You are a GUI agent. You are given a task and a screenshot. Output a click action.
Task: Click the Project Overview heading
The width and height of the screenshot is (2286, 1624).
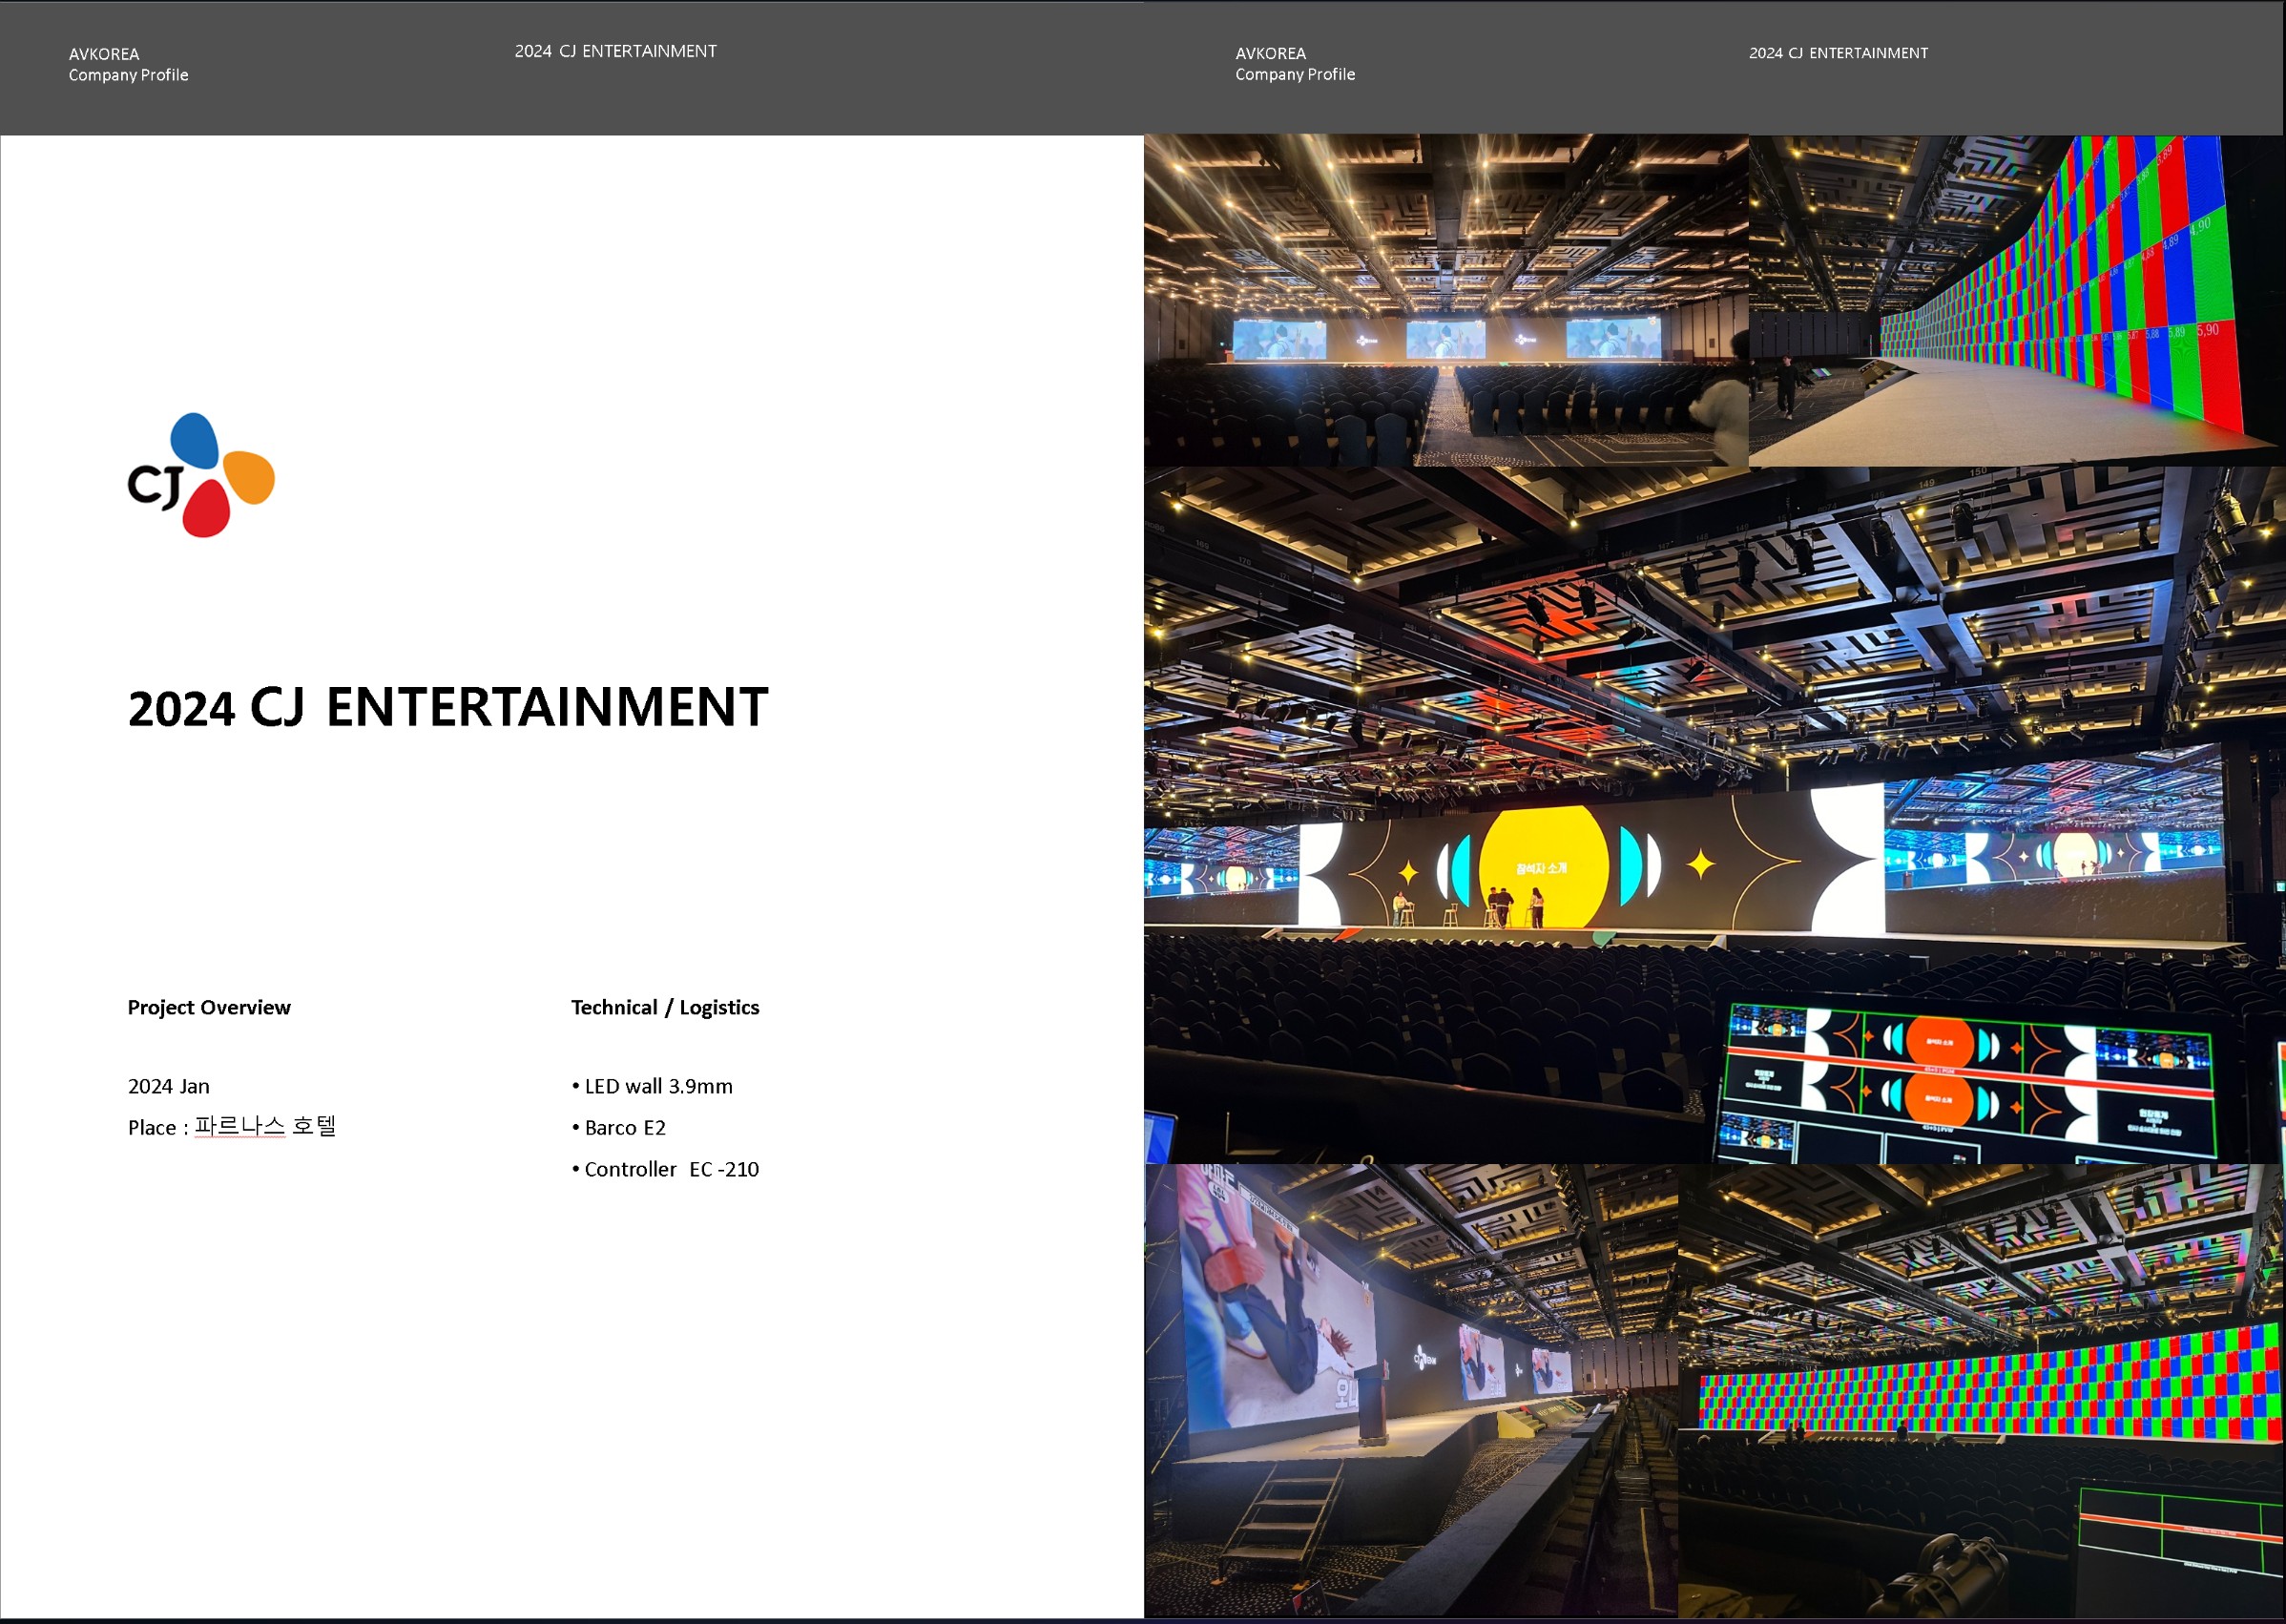click(x=209, y=1007)
